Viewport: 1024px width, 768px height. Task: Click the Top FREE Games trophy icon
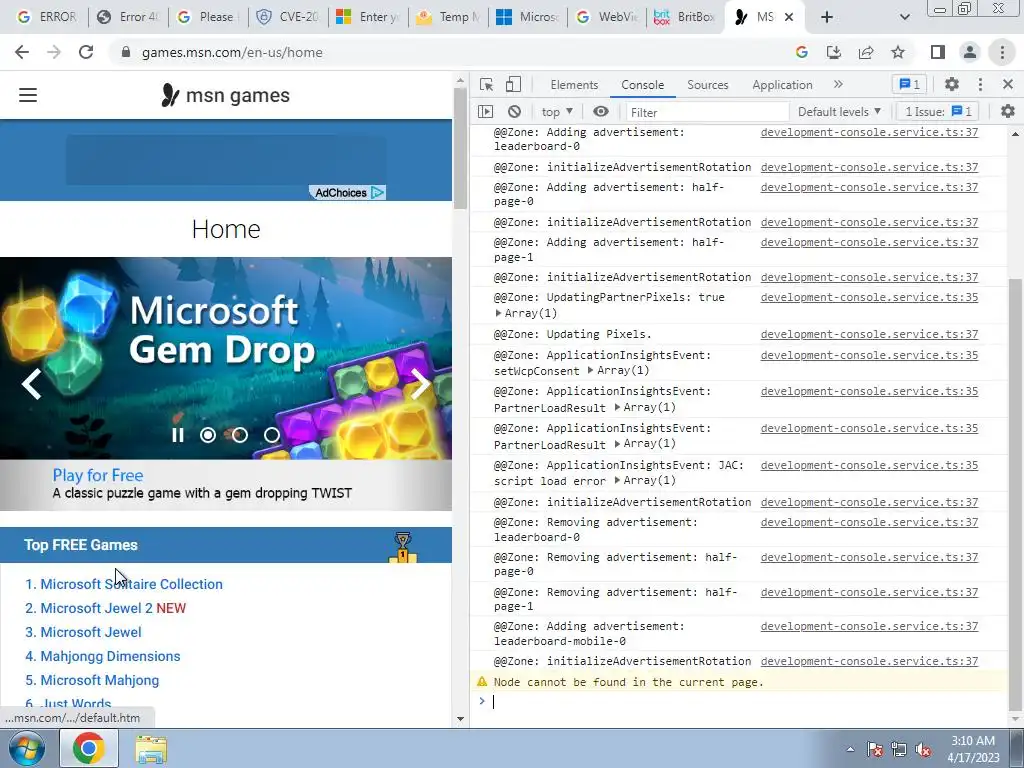403,547
